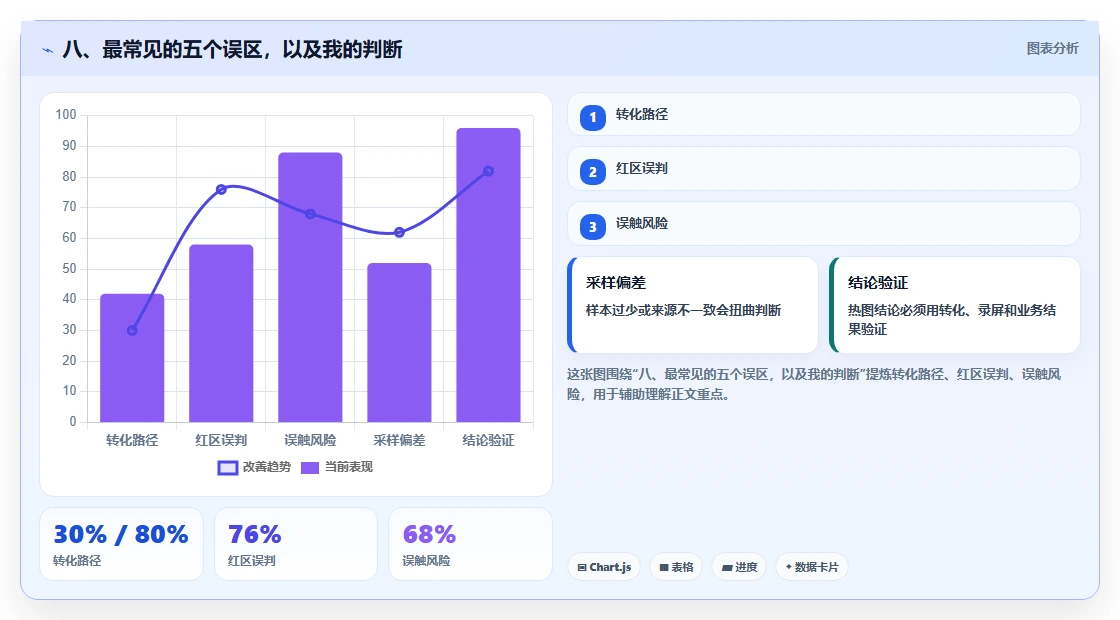Select the 转化路径 list item text
Screen dimensions: 1120x620
641,114
